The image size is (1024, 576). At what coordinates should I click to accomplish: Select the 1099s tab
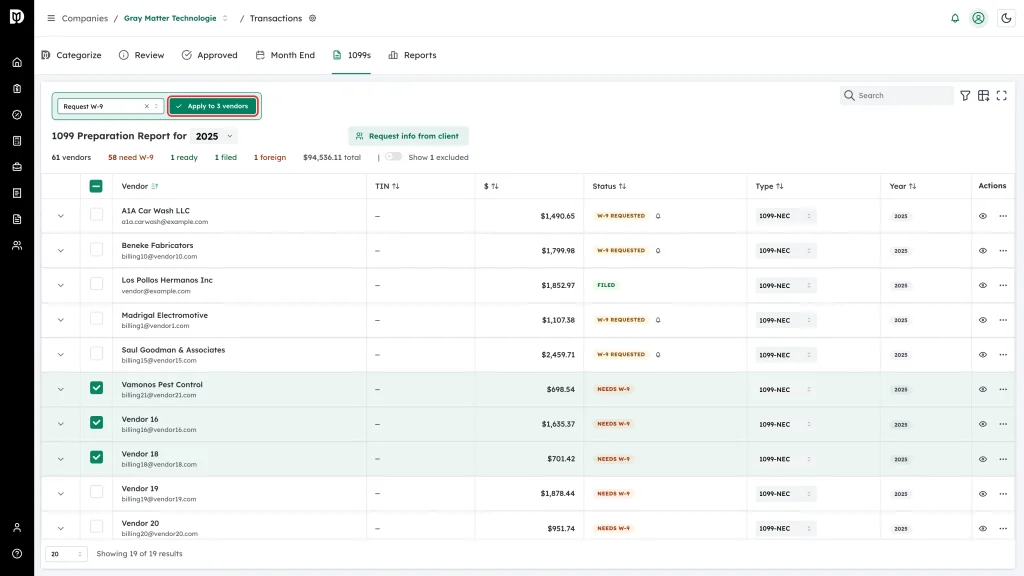coord(351,56)
